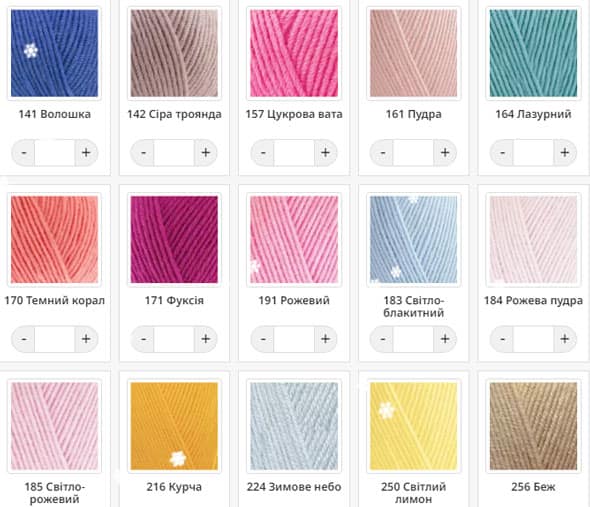Click the minus under 183 Світло-блакитний
The width and height of the screenshot is (590, 507).
click(382, 339)
